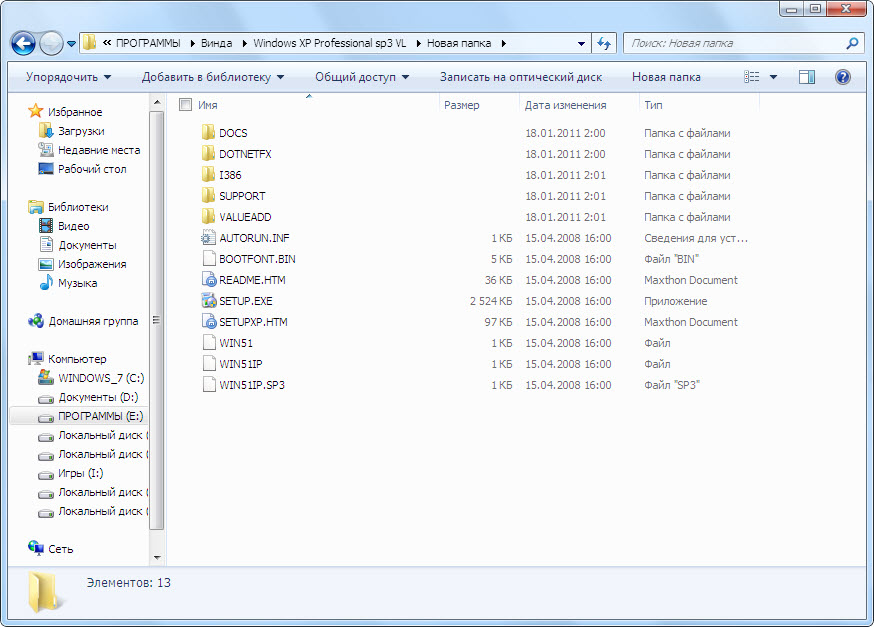Open the Музыка library
This screenshot has width=874, height=627.
point(77,283)
